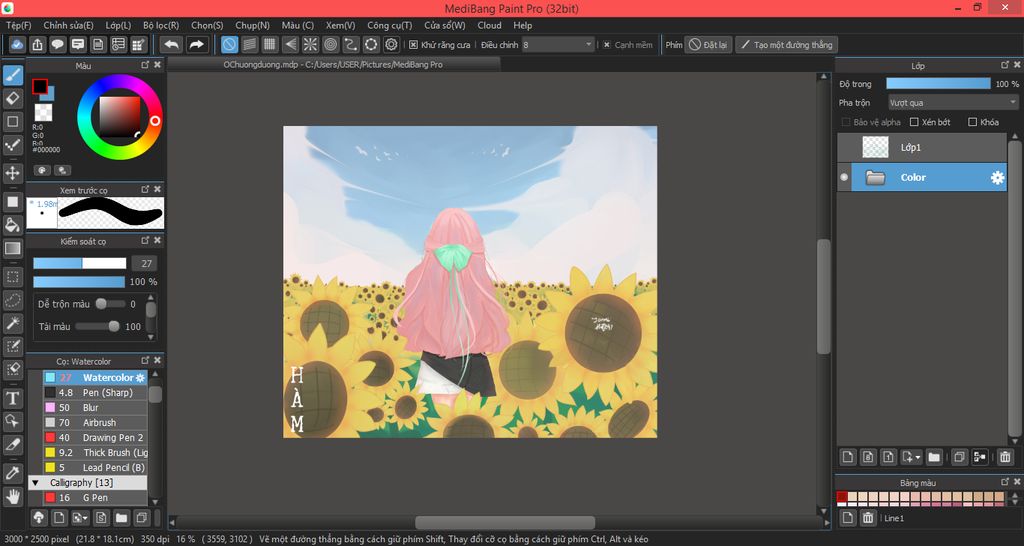The image size is (1024, 546).
Task: Select the Hand pan tool
Action: click(12, 496)
